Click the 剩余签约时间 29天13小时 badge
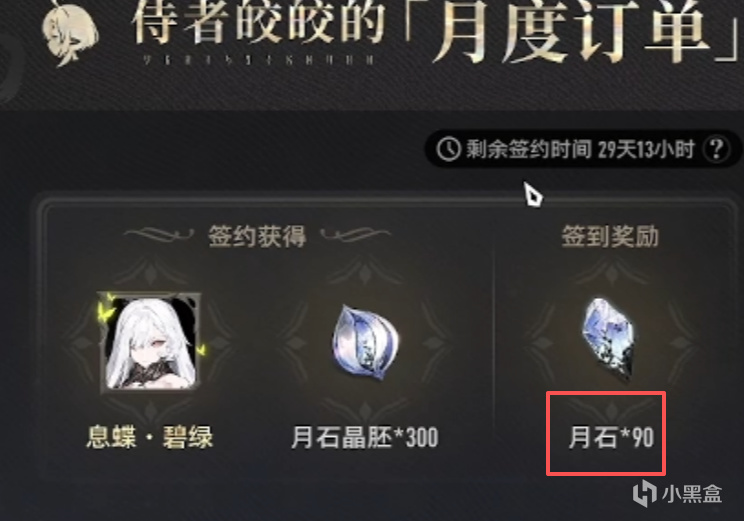 pos(582,149)
